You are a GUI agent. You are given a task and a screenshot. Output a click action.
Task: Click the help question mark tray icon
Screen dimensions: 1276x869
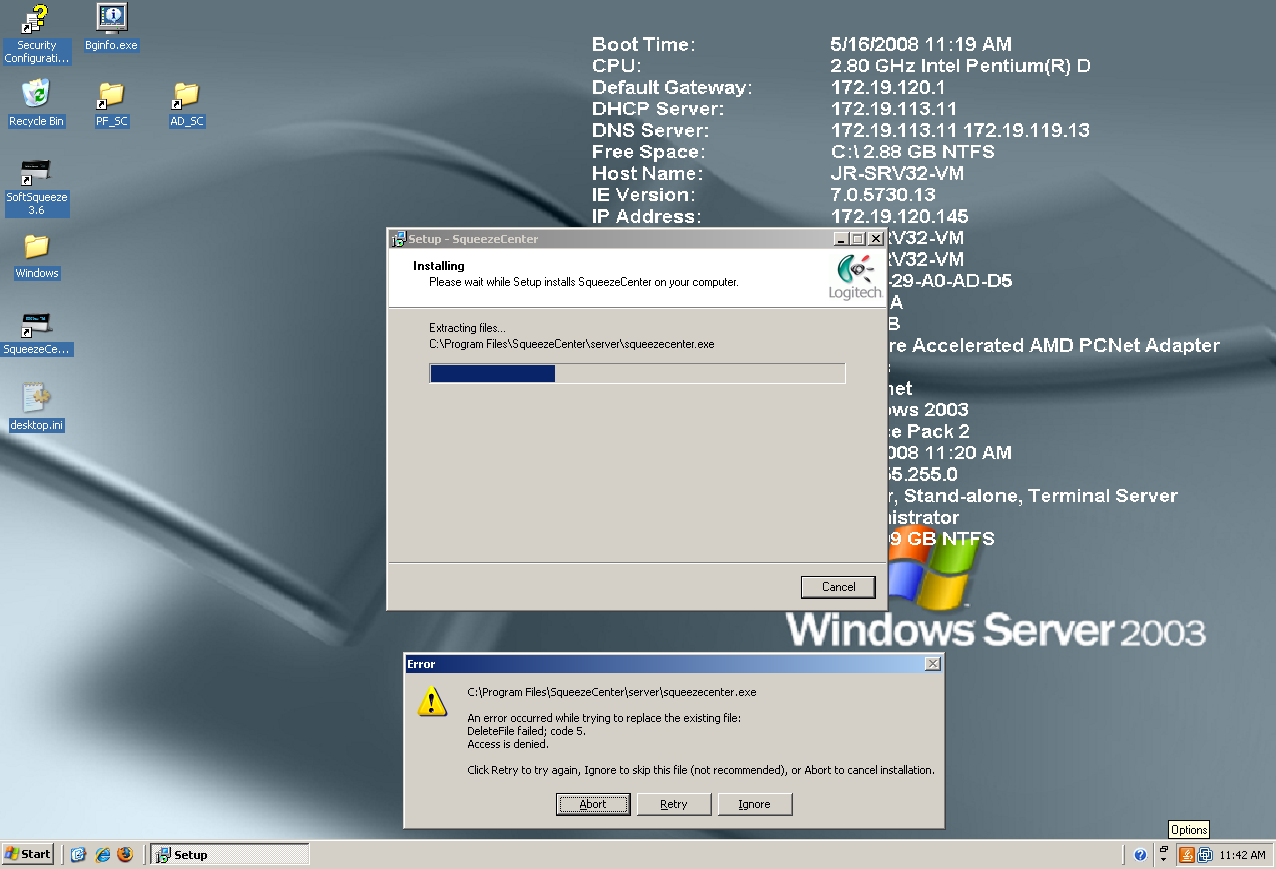(x=1141, y=855)
